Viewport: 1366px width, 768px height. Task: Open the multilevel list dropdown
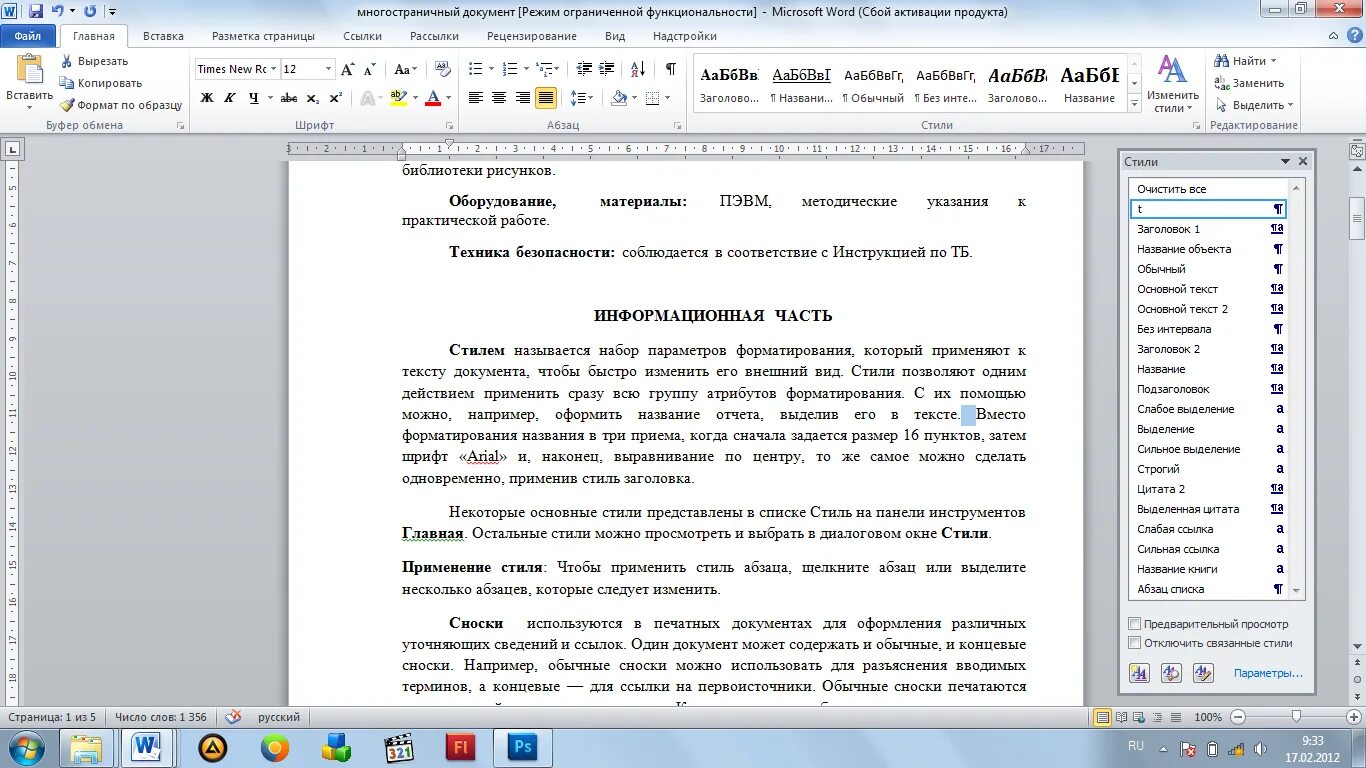545,69
